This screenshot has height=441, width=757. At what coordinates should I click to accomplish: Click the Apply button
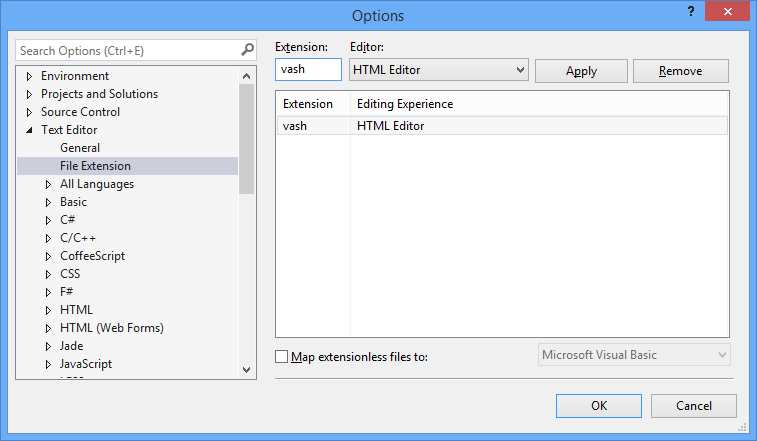point(581,71)
